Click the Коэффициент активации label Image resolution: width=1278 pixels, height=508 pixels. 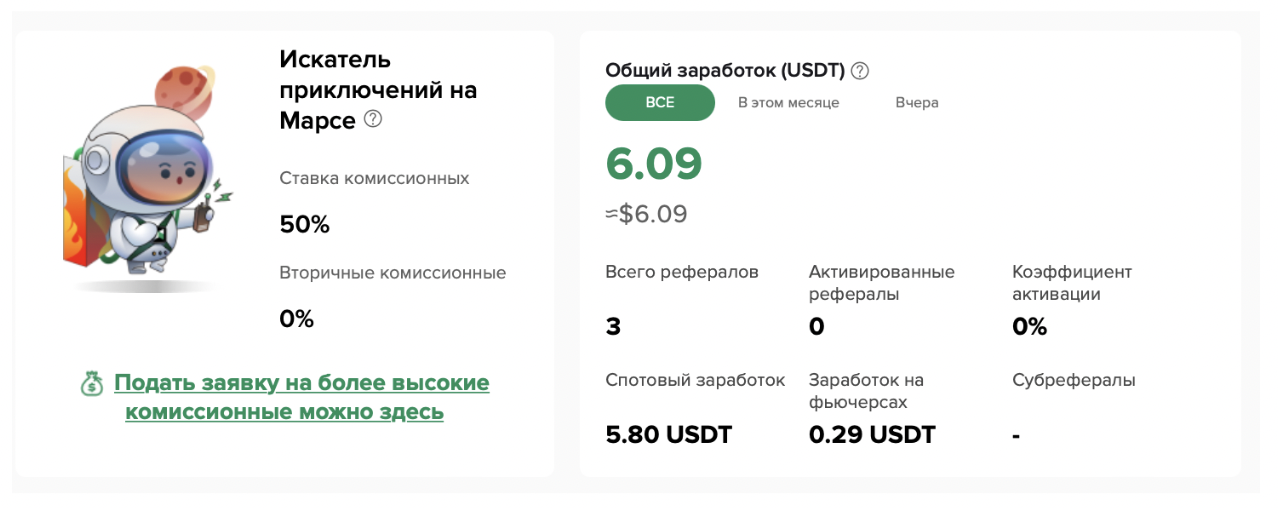[x=1072, y=283]
